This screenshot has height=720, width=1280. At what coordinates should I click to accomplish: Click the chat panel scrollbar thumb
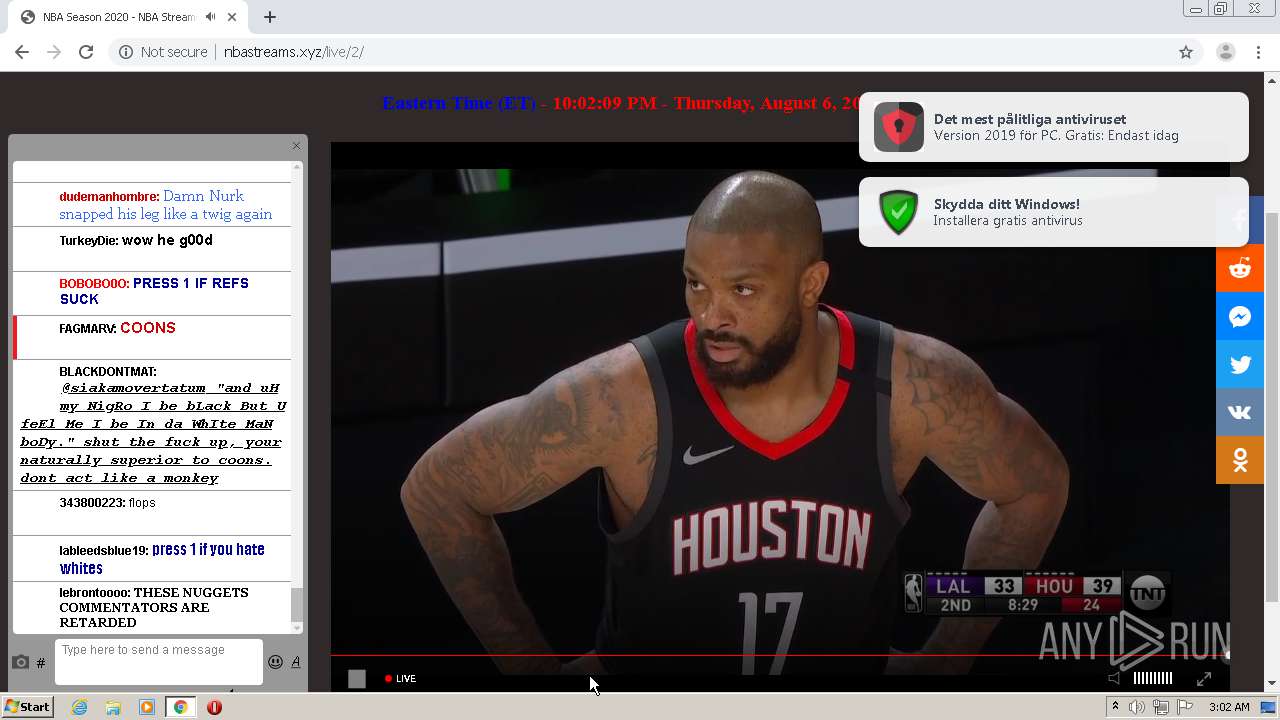(296, 605)
